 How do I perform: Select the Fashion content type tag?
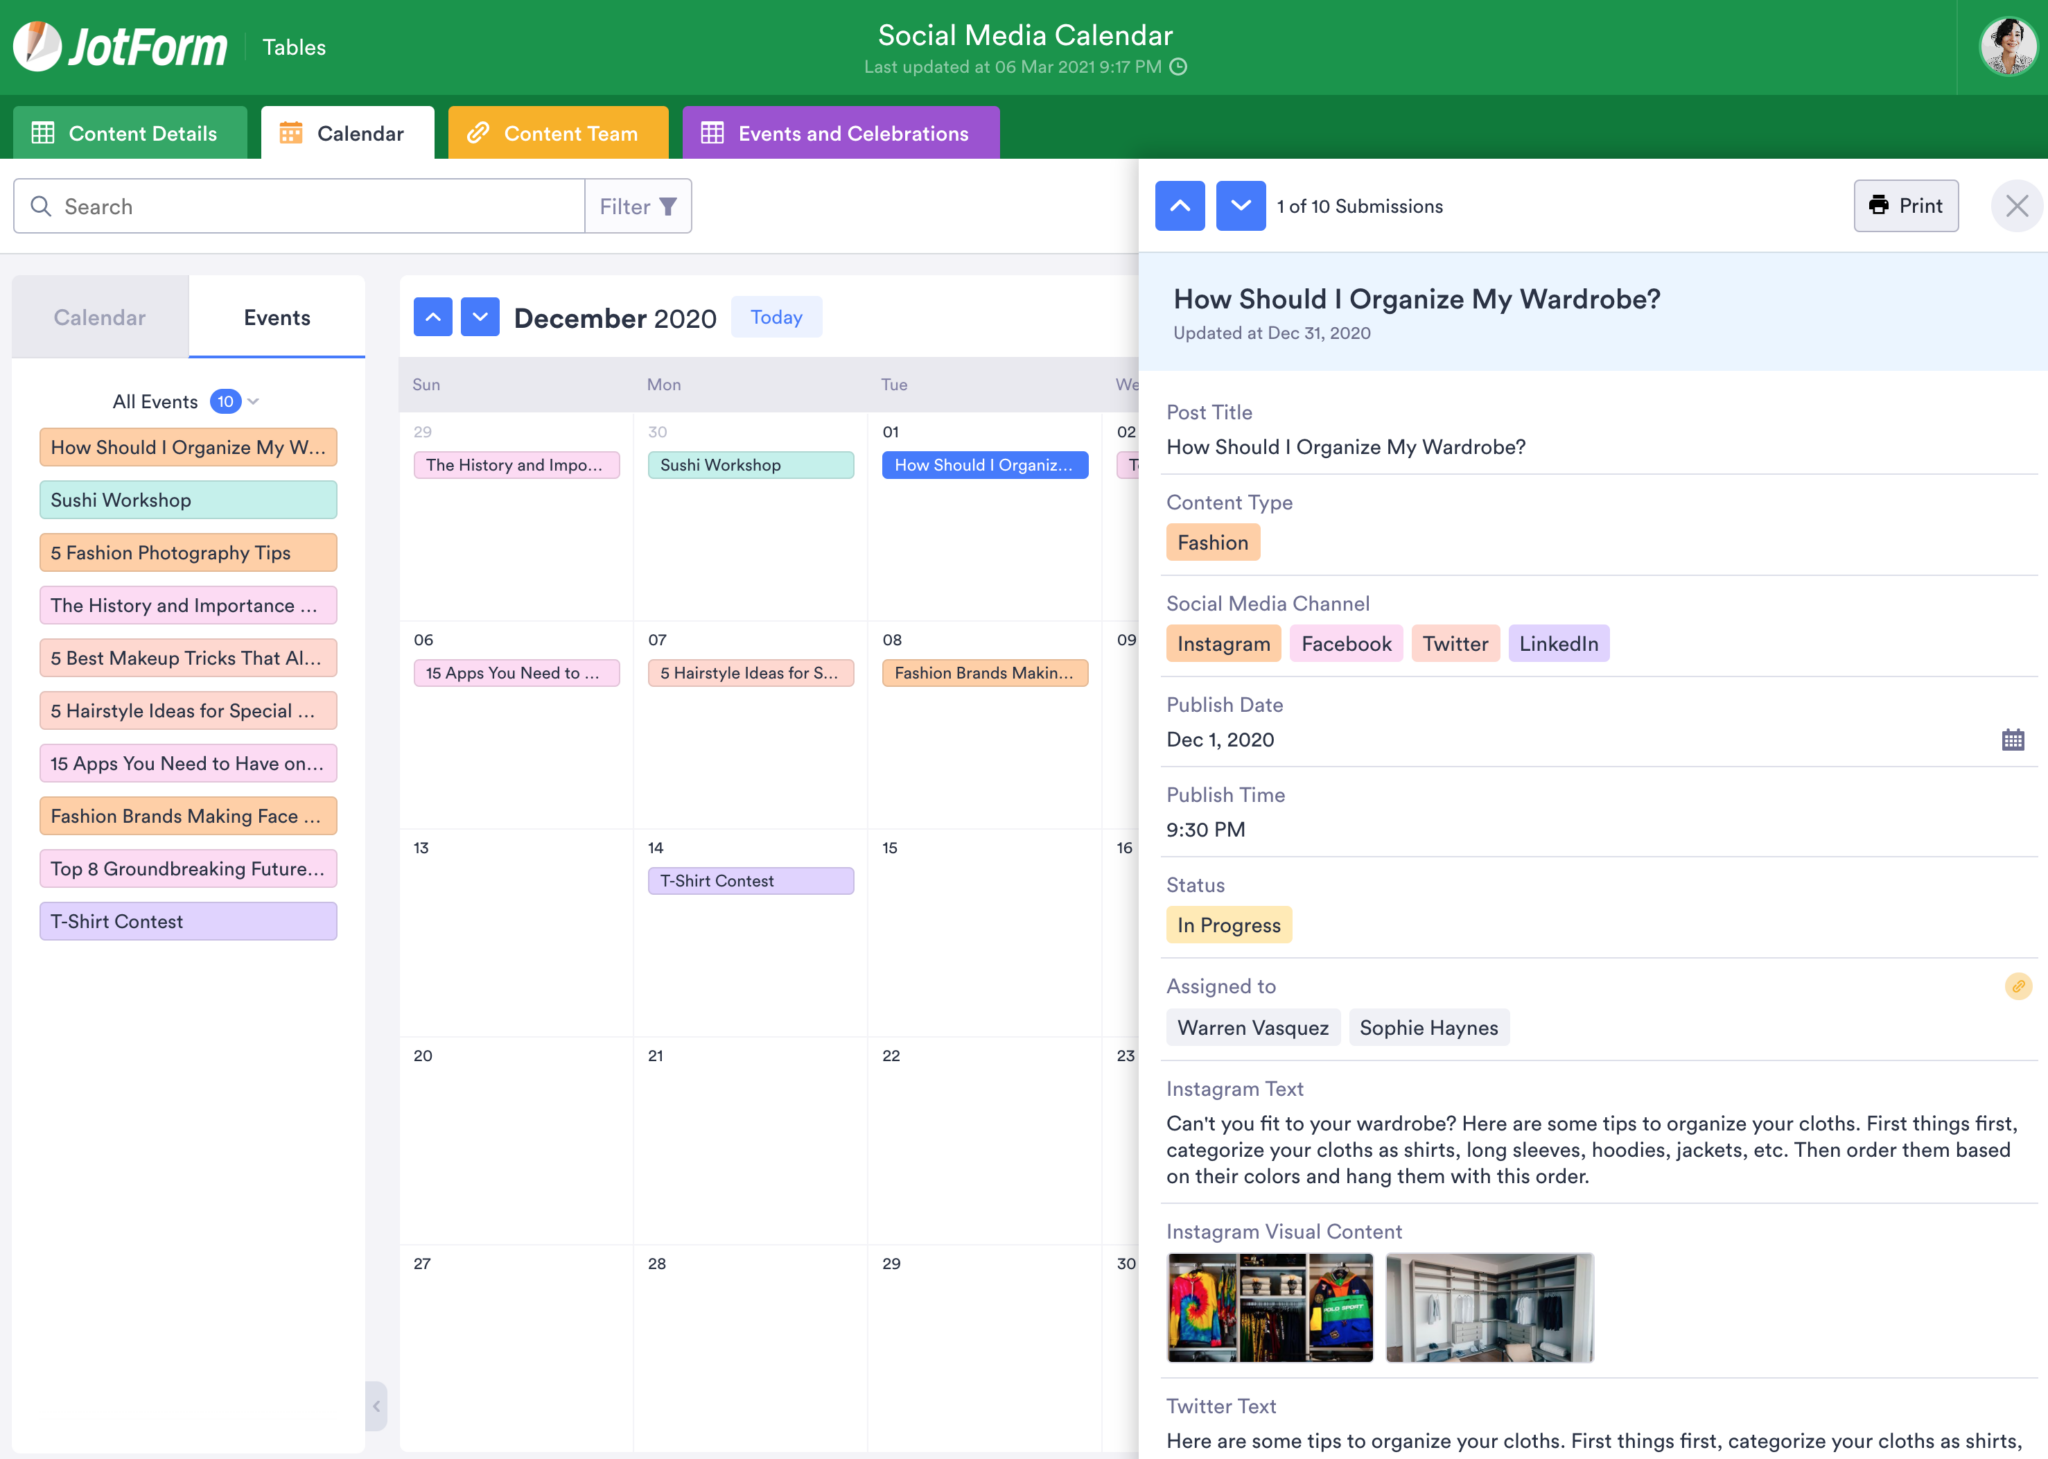(1212, 543)
